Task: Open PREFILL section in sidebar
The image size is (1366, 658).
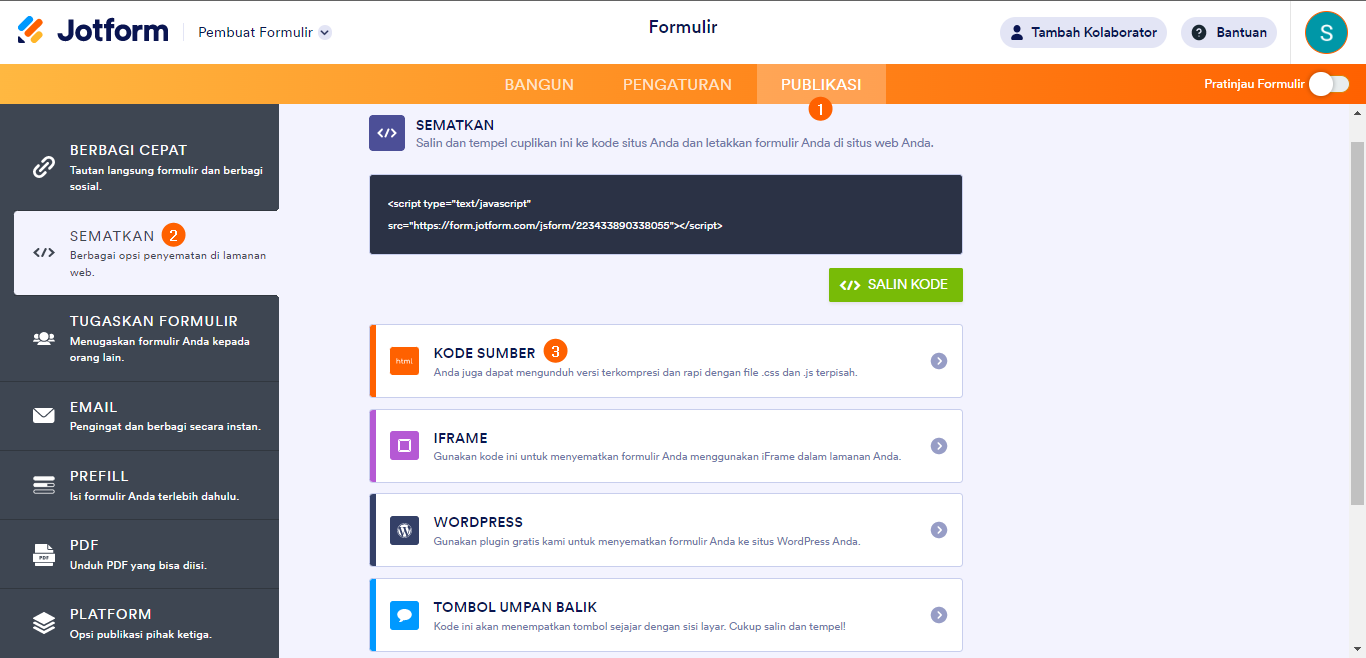Action: click(x=139, y=485)
